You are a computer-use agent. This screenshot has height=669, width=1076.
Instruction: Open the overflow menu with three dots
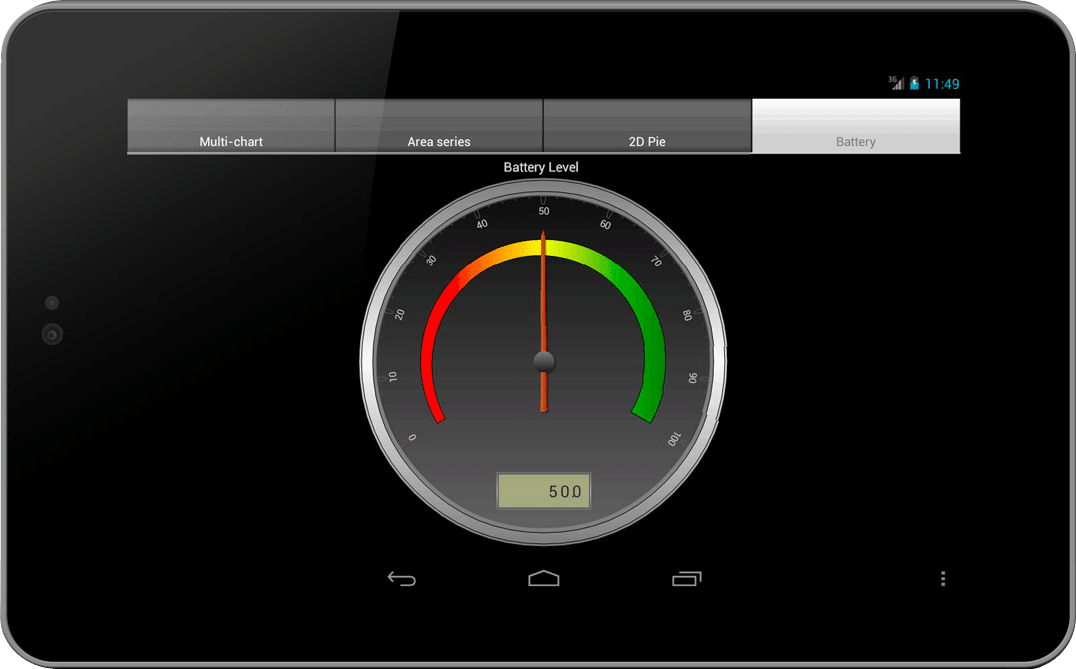click(942, 578)
